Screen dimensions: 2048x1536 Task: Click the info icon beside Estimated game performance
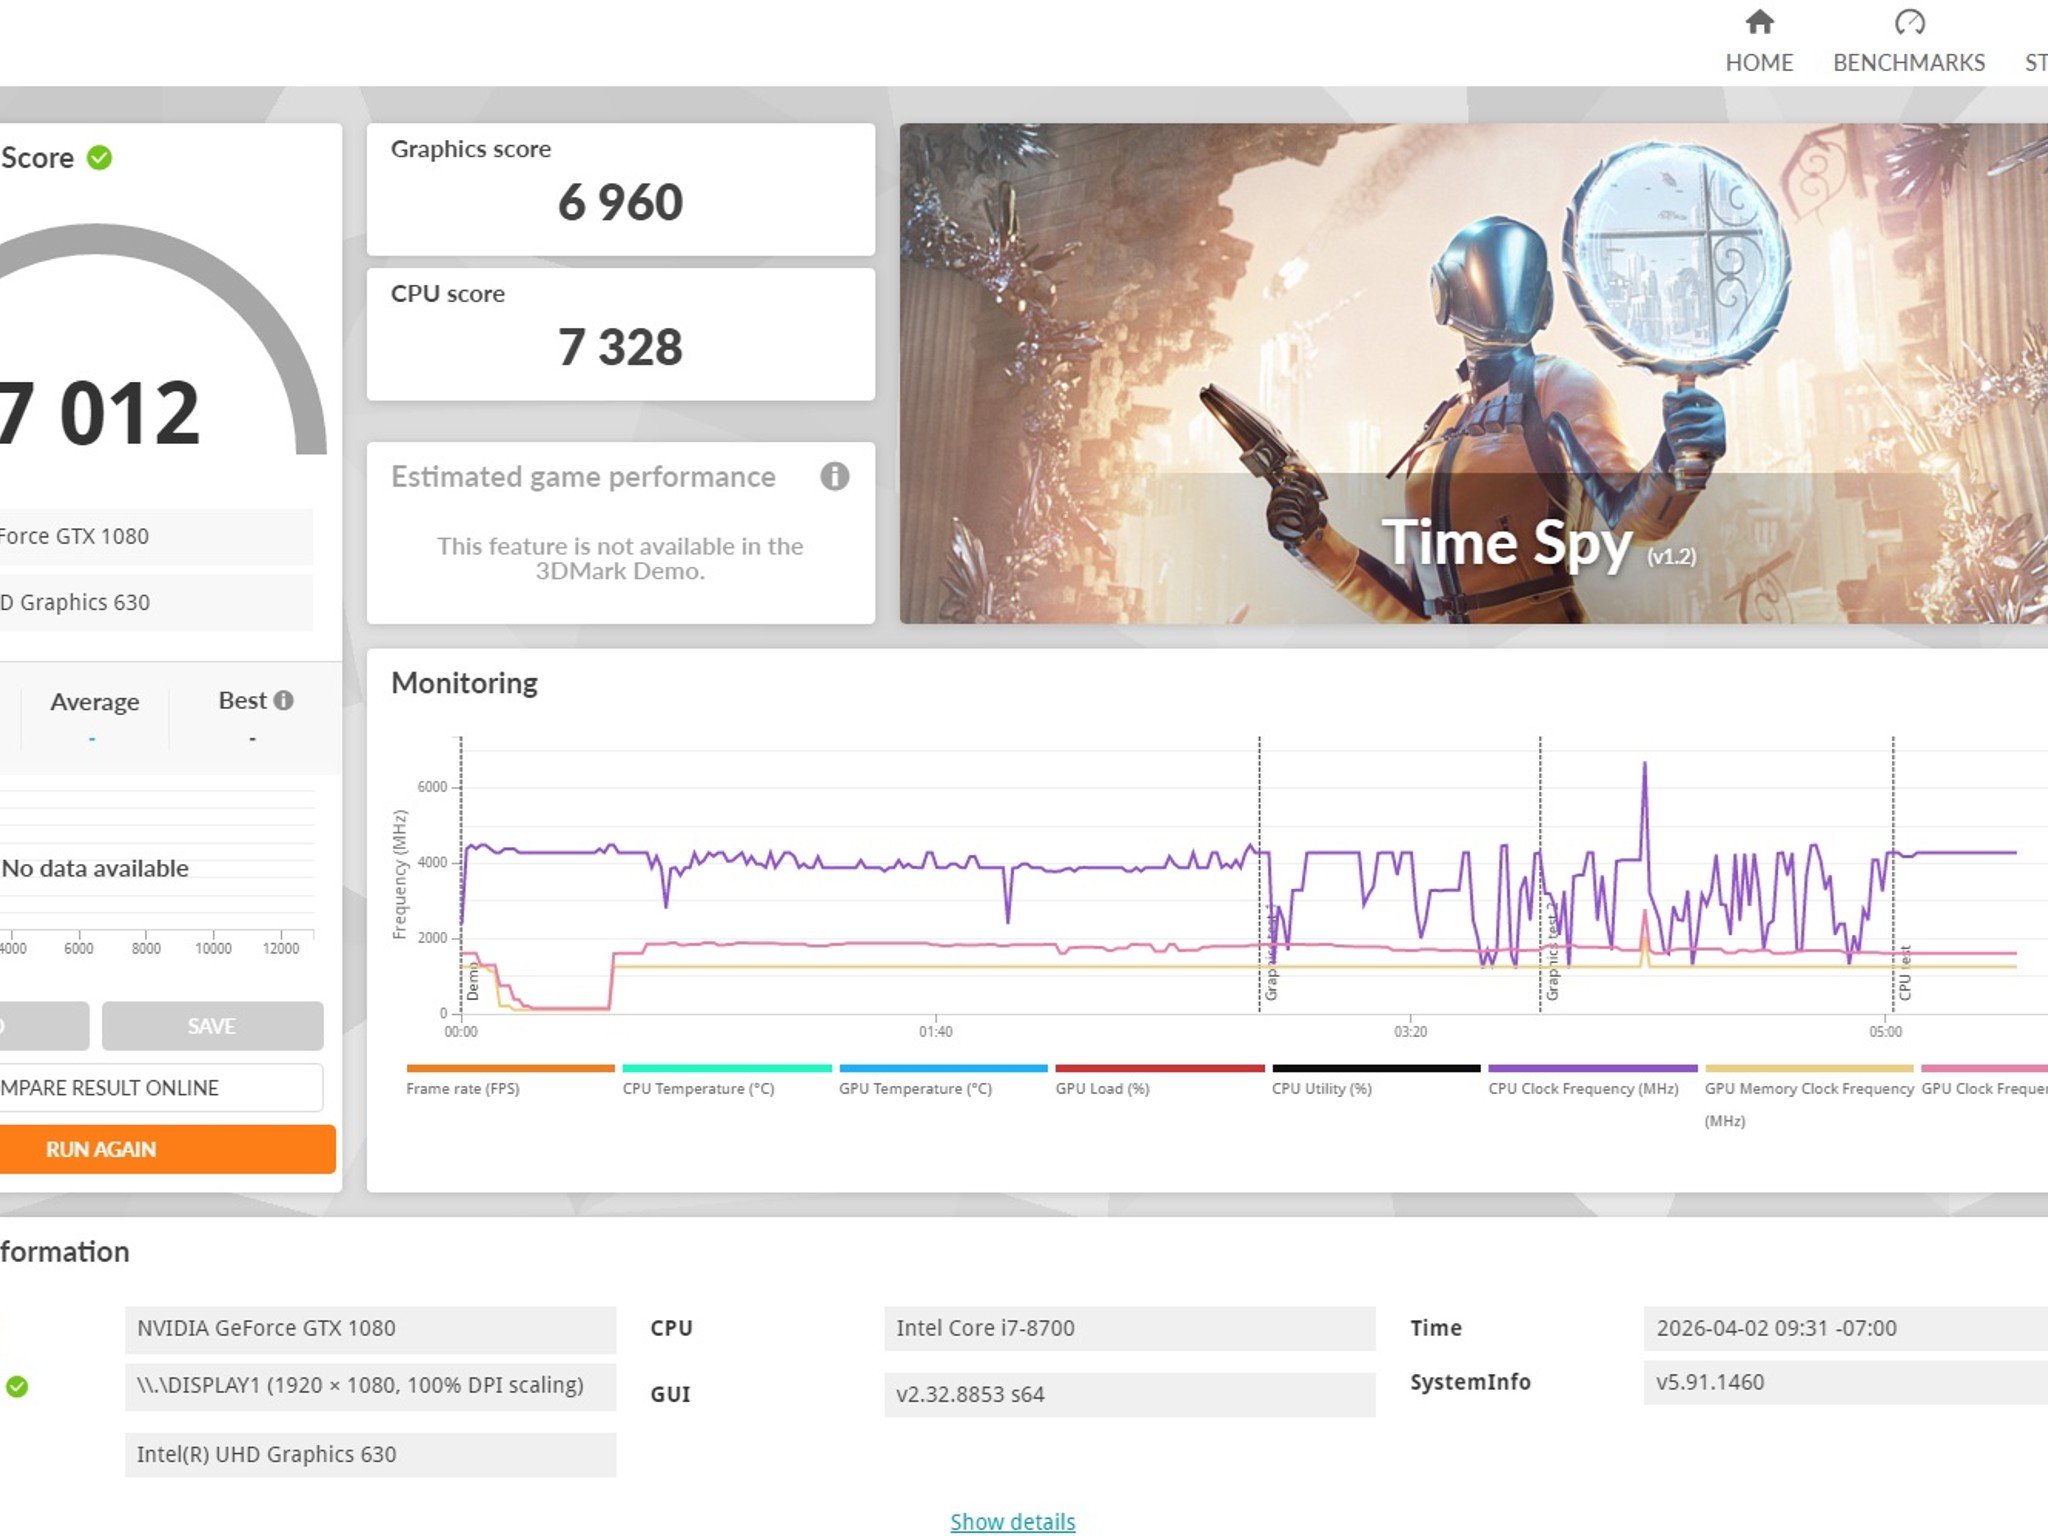coord(835,476)
